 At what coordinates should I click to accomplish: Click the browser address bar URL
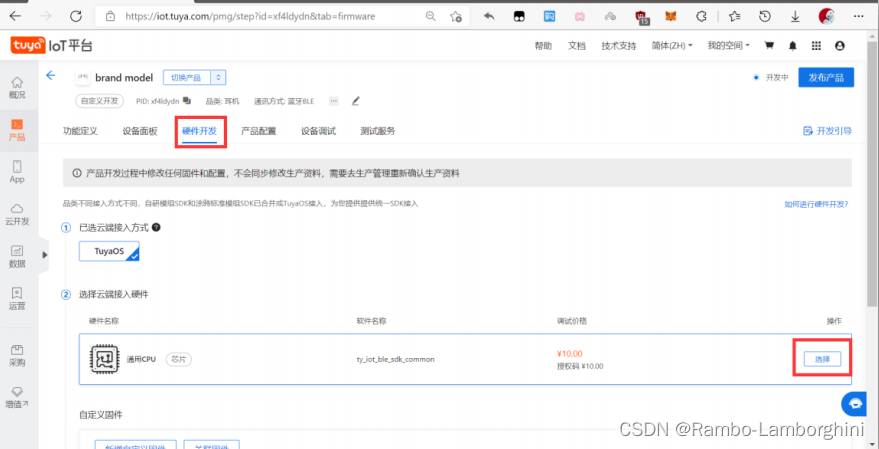[x=249, y=16]
